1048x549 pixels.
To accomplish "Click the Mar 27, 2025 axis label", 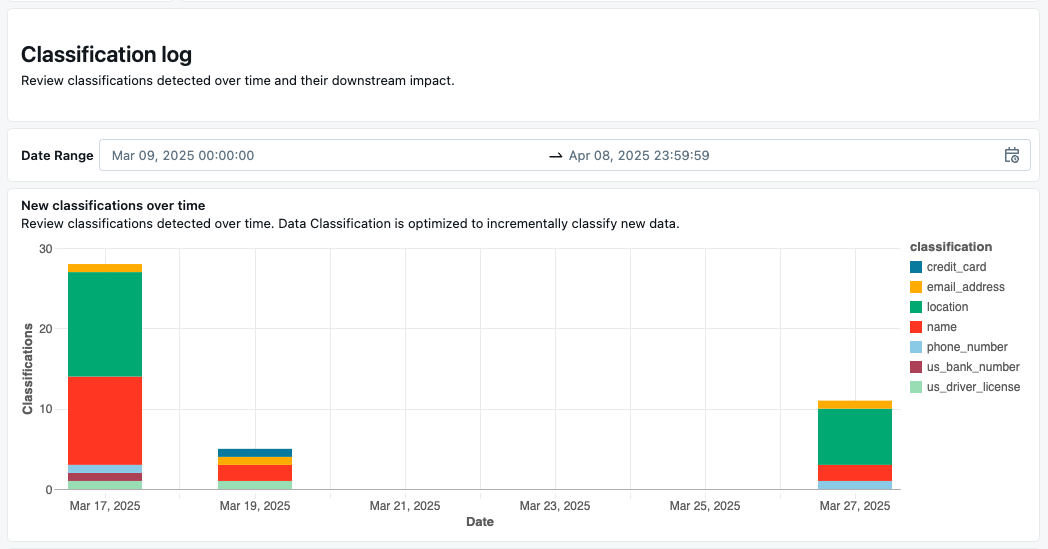I will point(855,506).
